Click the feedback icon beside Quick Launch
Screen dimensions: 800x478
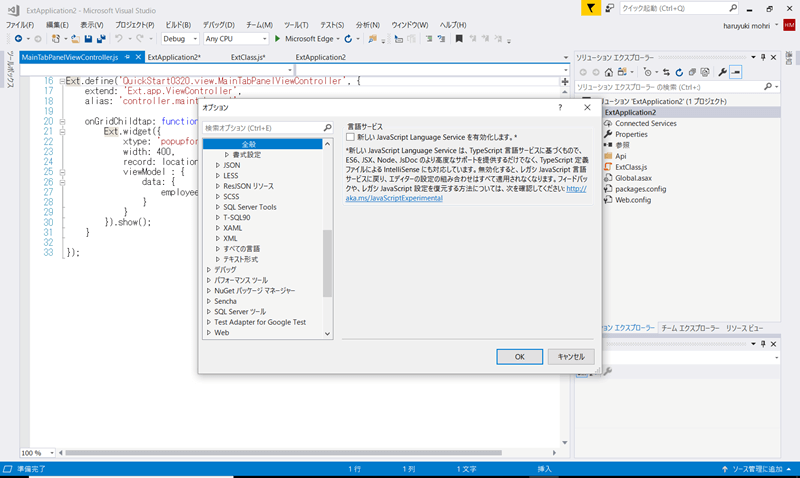coord(610,8)
